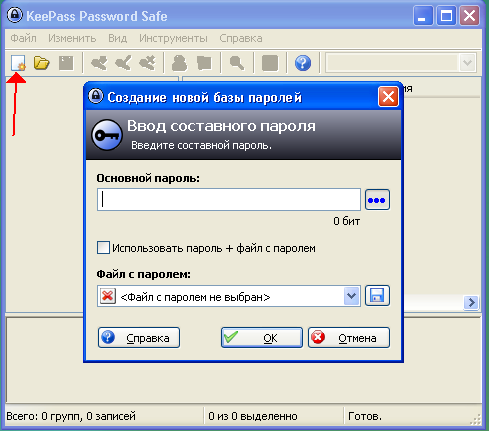Viewport: 489px width, 431px height.
Task: Open the Вид menu
Action: 117,38
